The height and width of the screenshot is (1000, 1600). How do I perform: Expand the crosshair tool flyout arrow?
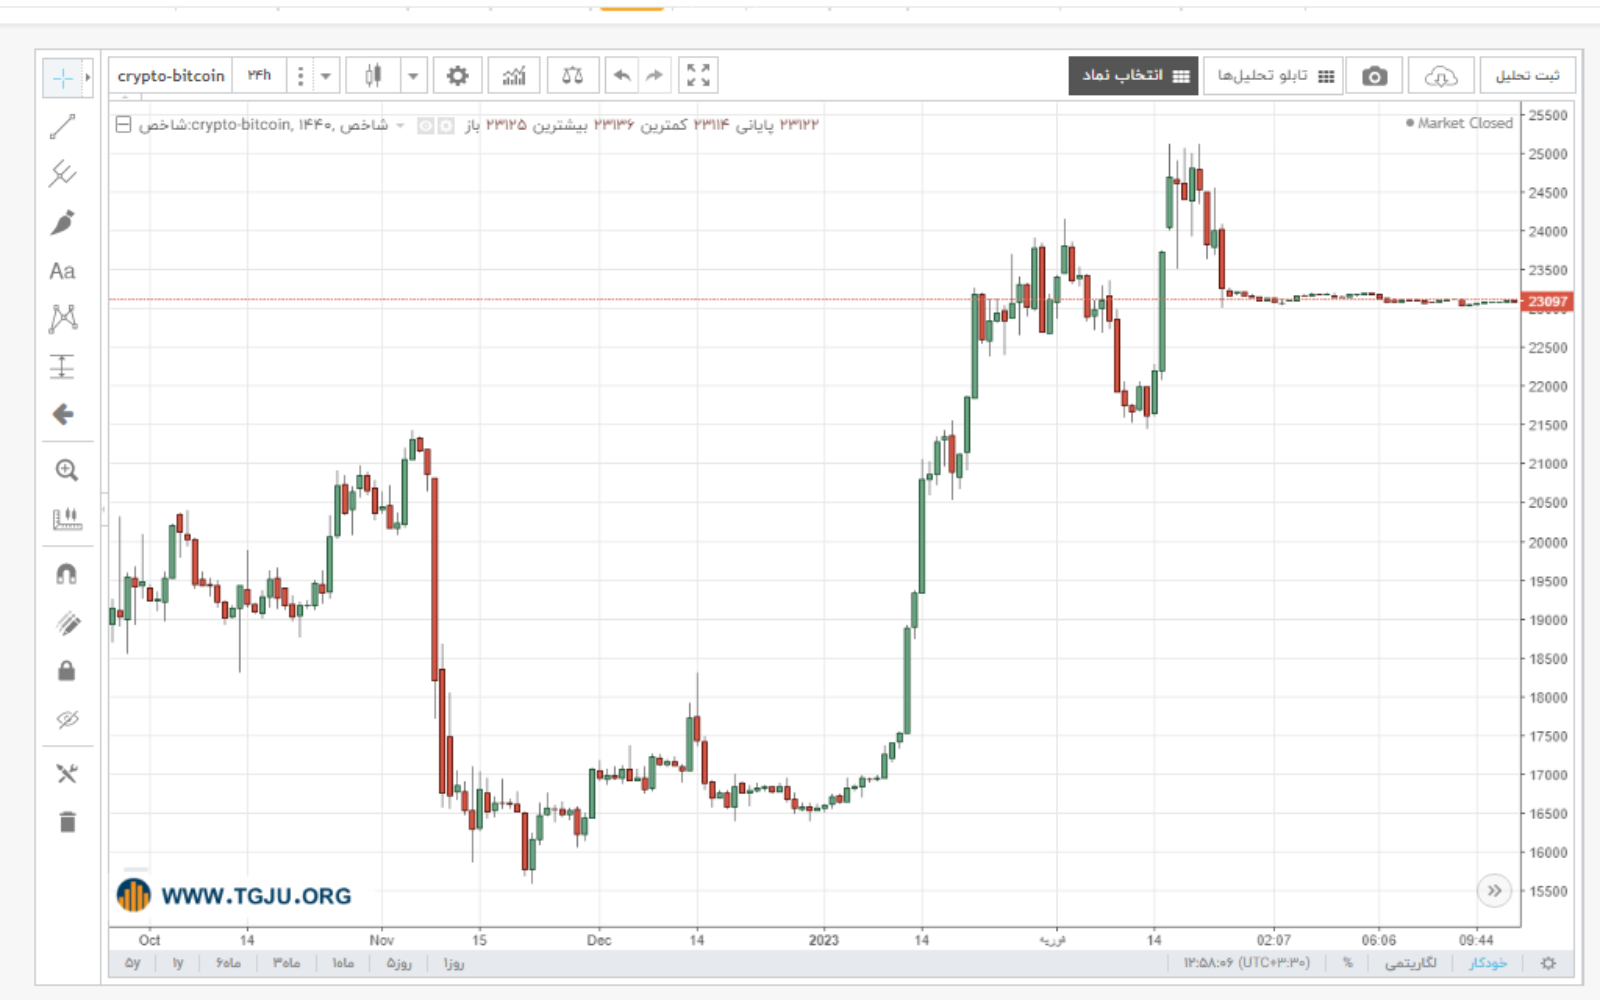click(x=88, y=77)
